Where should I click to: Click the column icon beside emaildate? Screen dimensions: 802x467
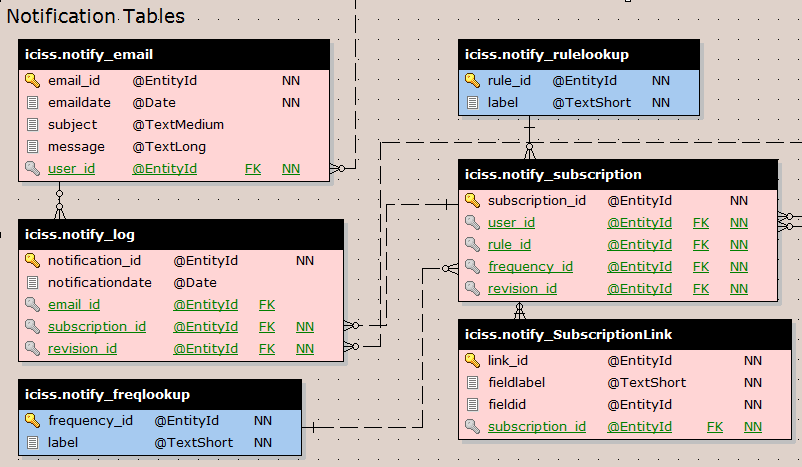(x=32, y=102)
